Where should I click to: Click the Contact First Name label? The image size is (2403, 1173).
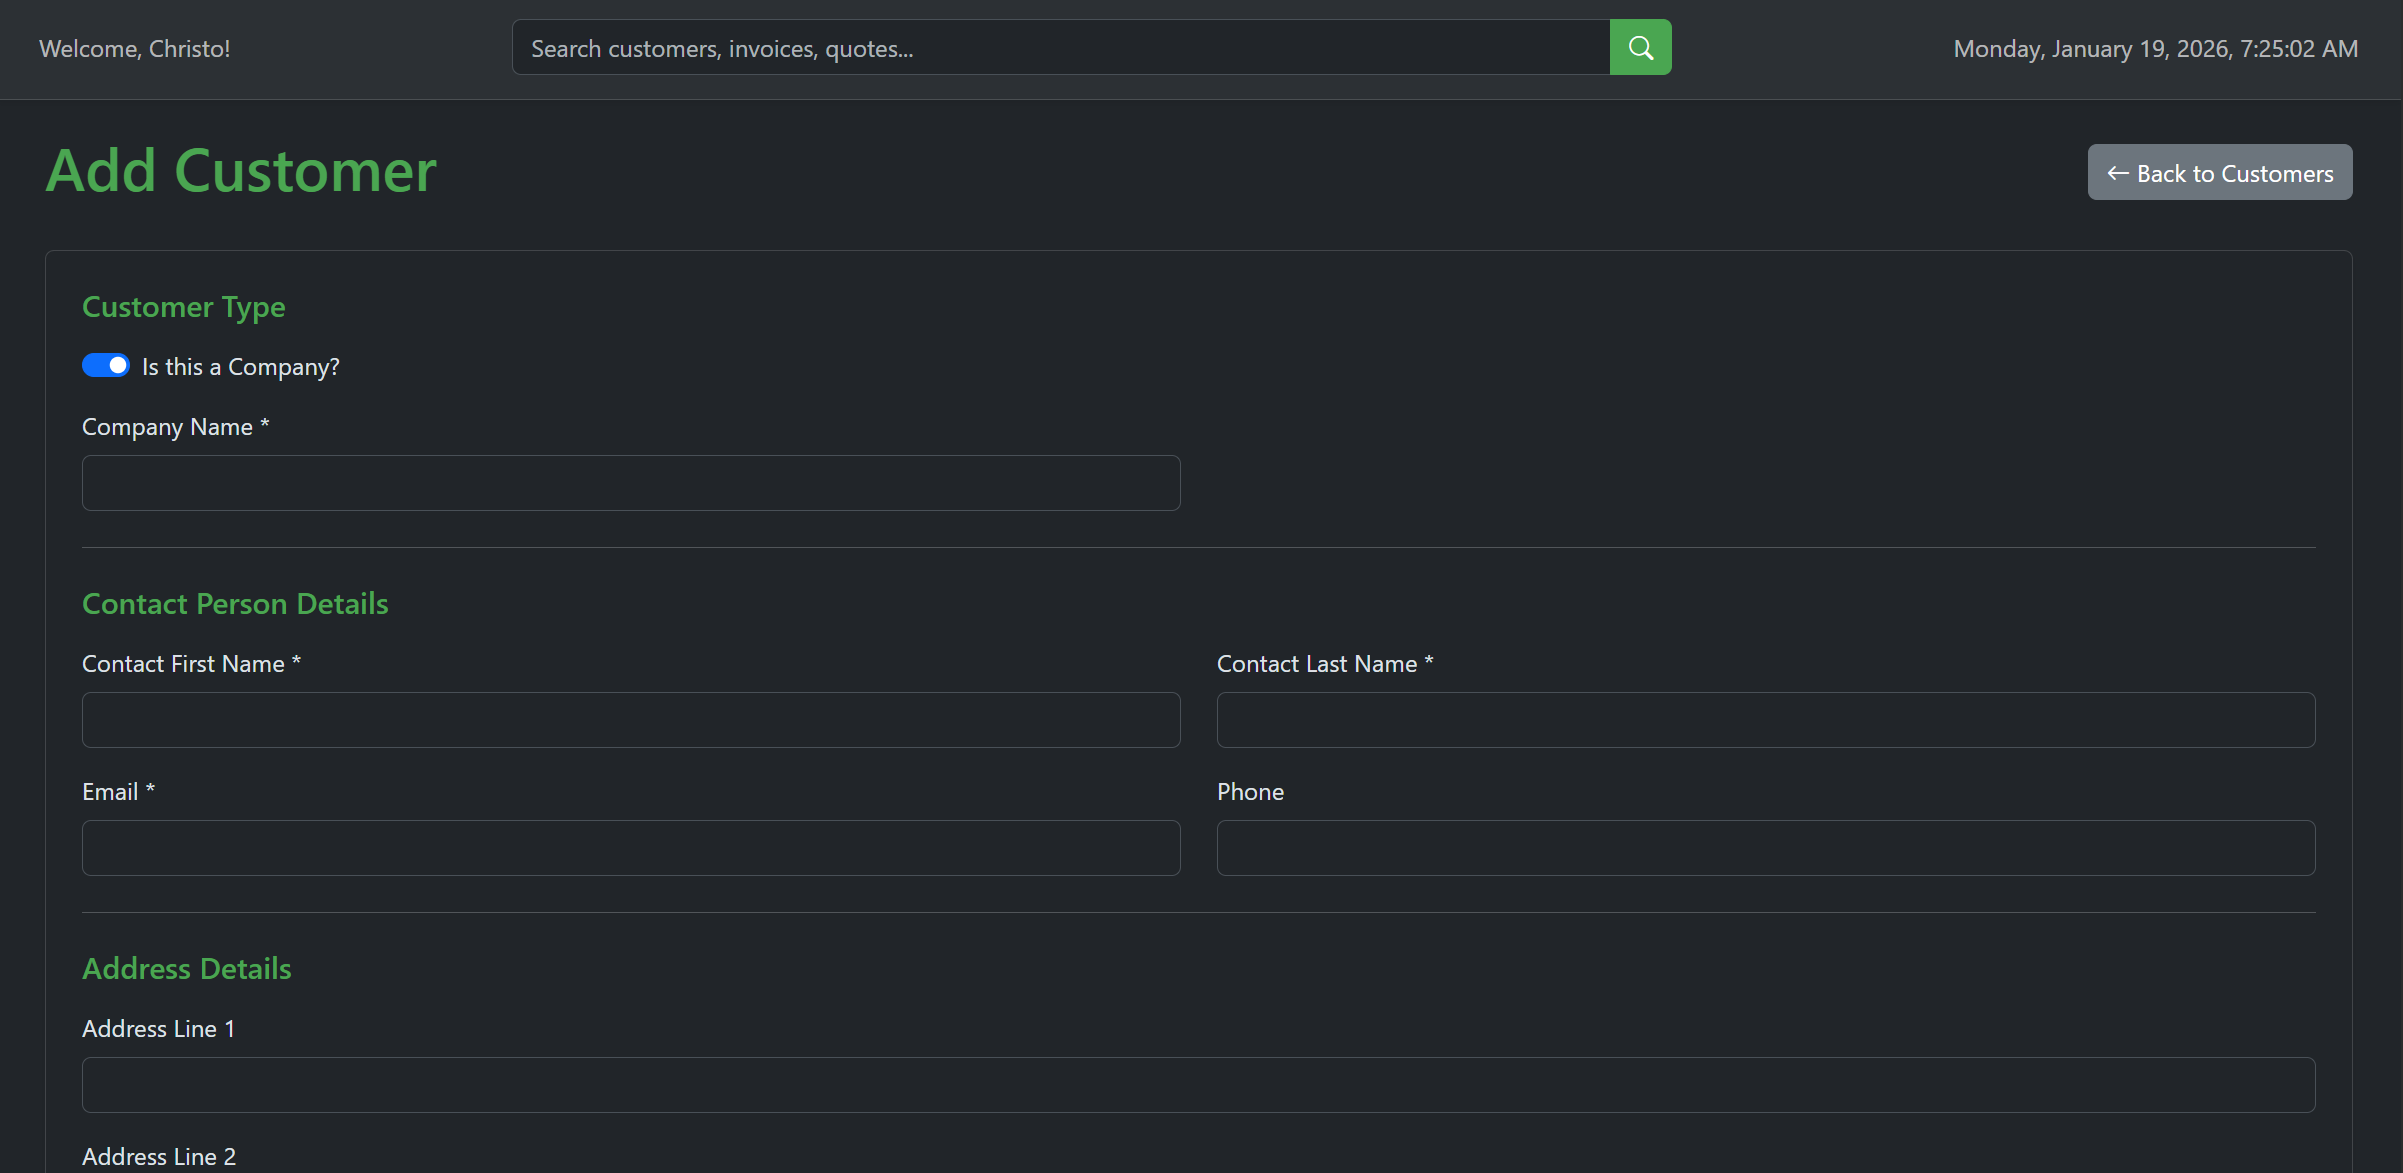click(x=191, y=664)
